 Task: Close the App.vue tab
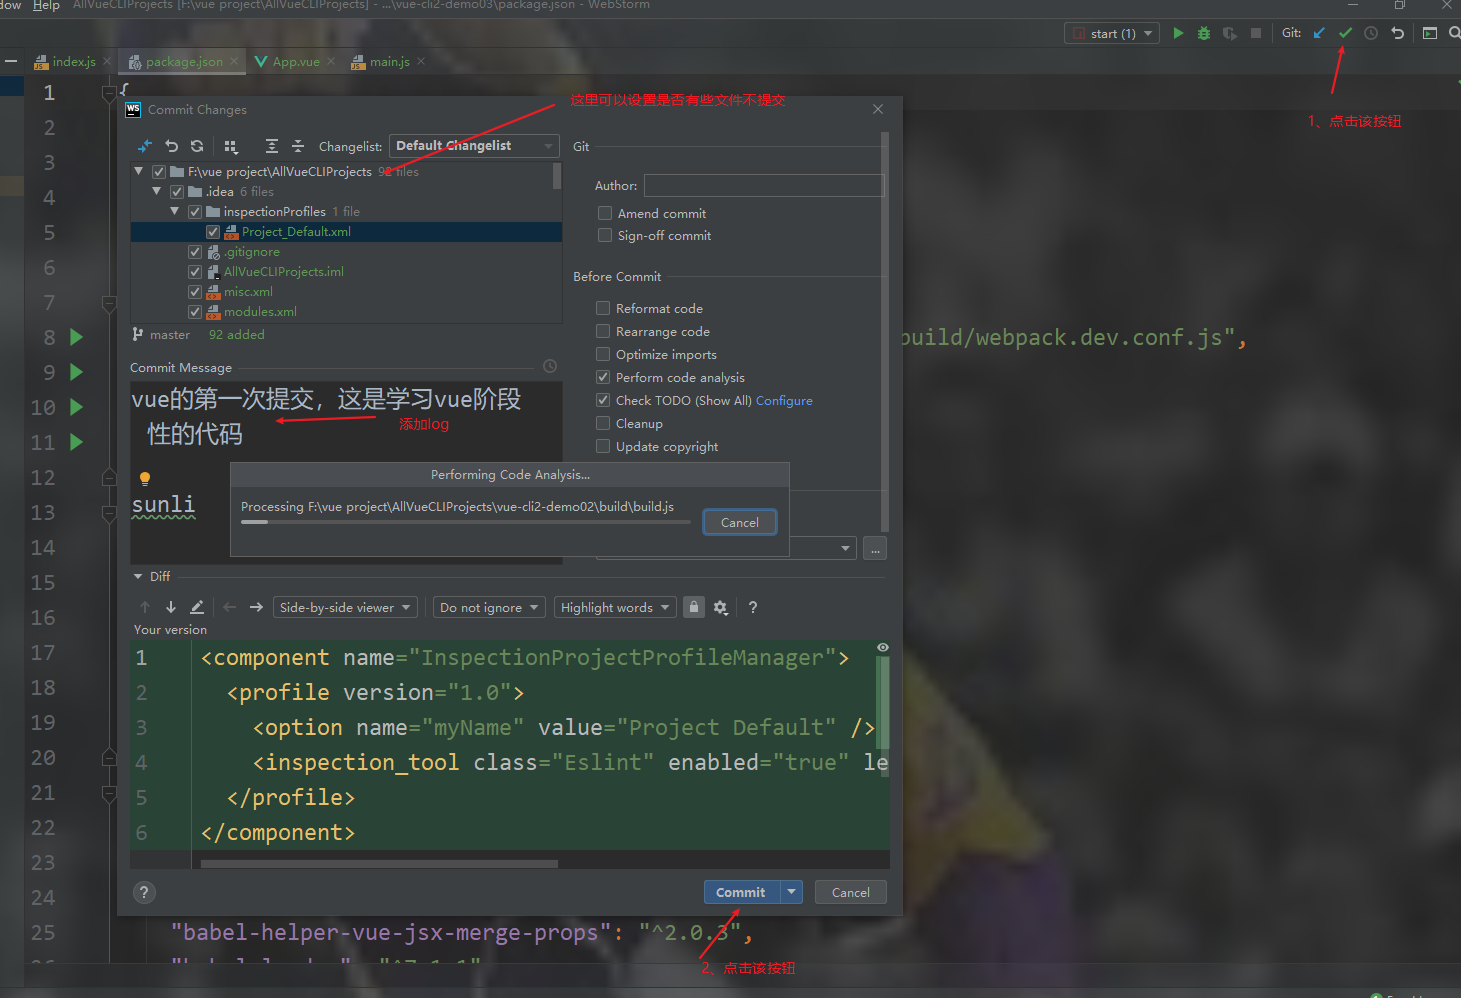pos(331,62)
